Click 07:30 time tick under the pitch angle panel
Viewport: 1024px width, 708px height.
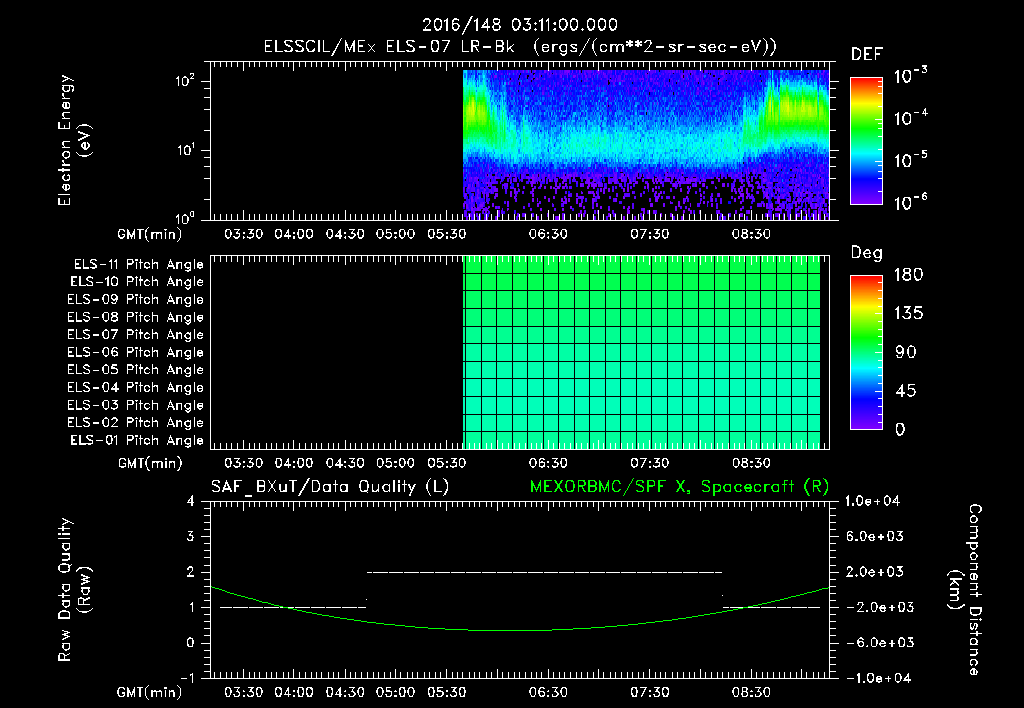click(650, 463)
